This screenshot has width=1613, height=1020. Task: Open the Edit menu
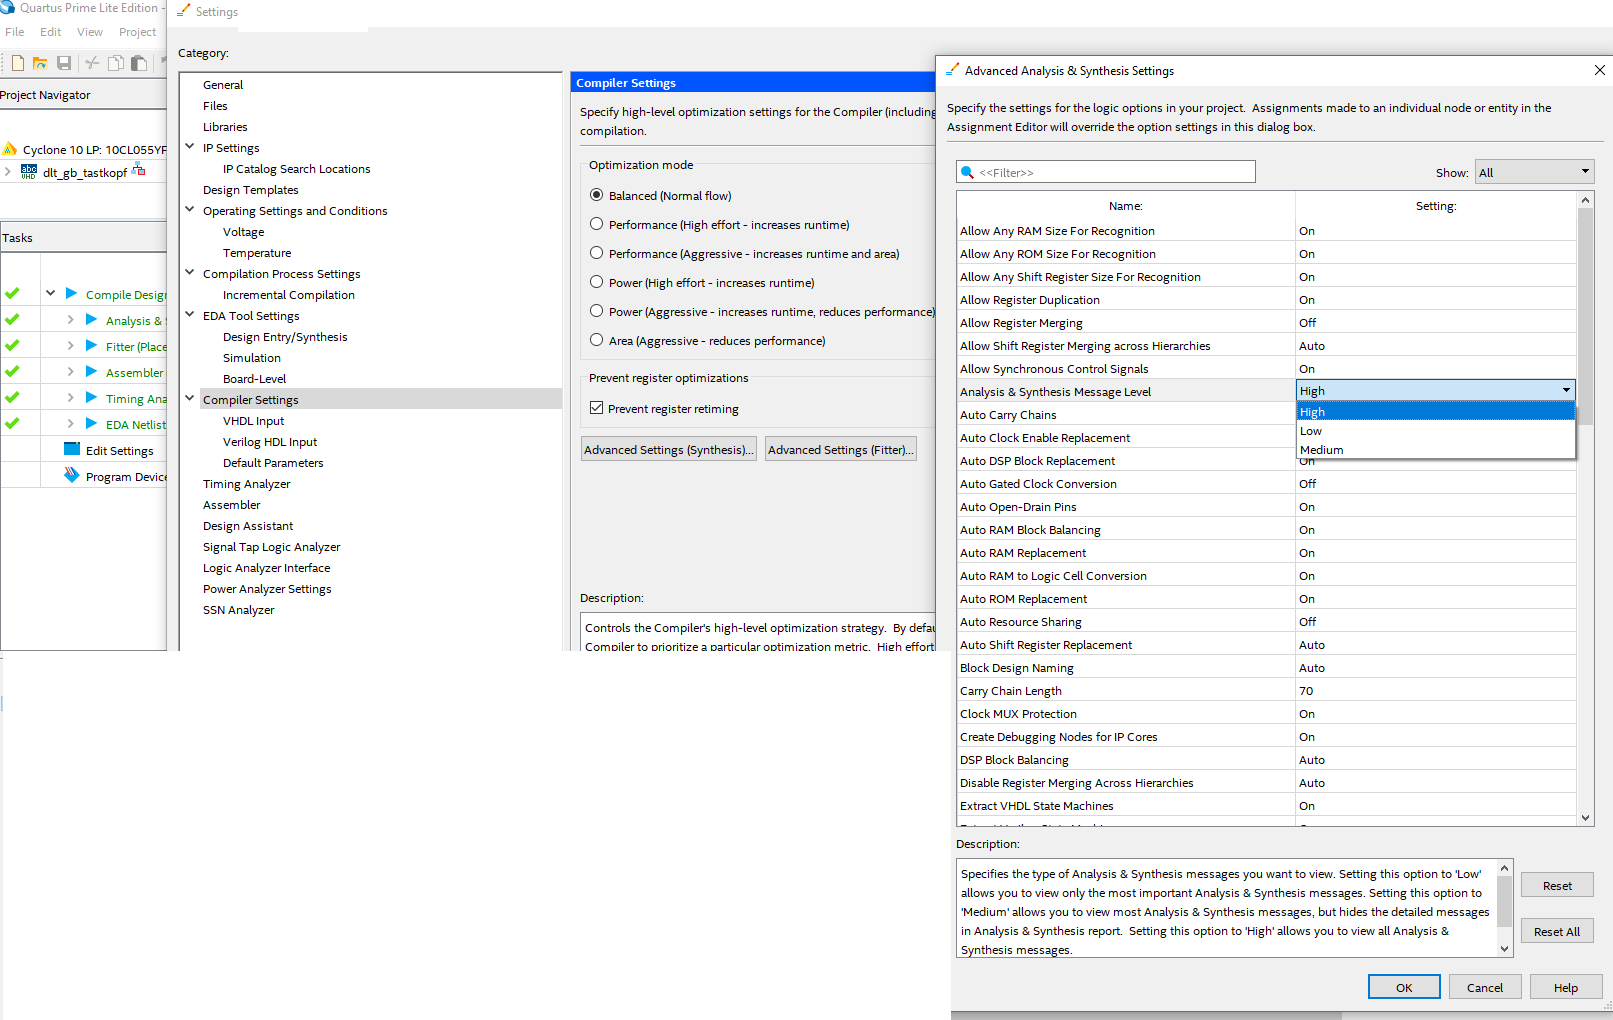pyautogui.click(x=51, y=32)
